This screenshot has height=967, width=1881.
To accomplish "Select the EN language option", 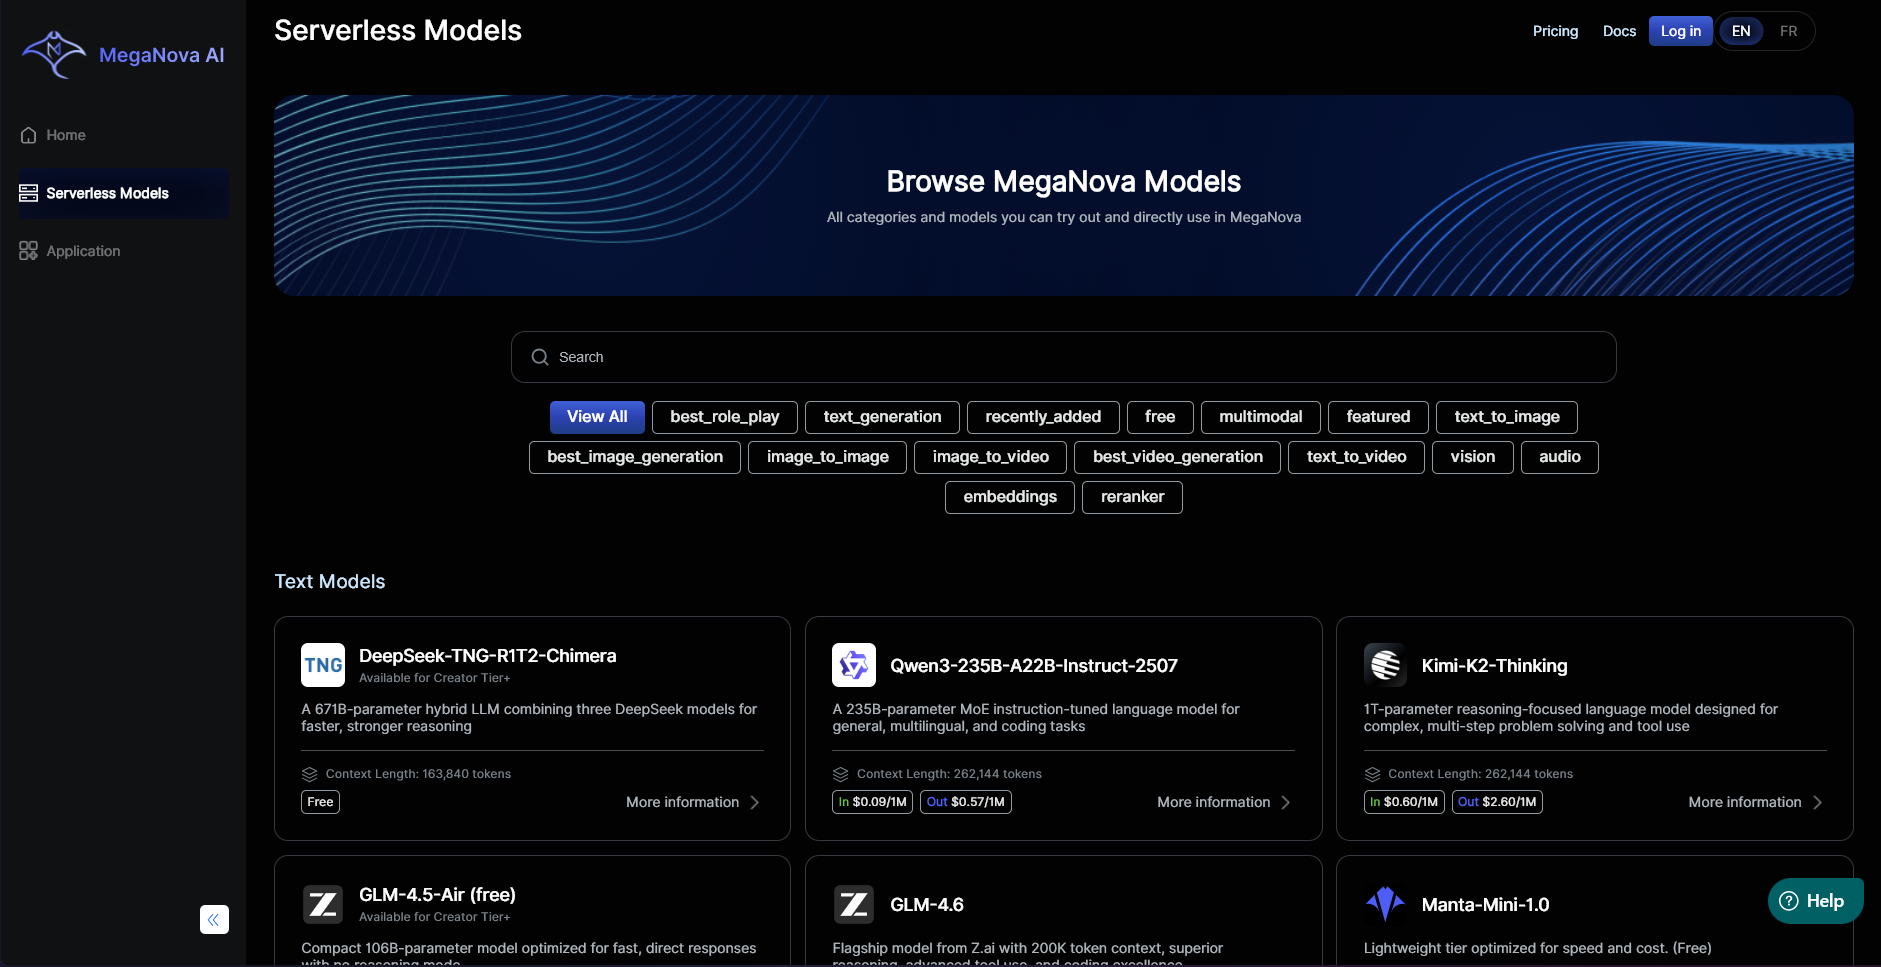I will click(1741, 31).
